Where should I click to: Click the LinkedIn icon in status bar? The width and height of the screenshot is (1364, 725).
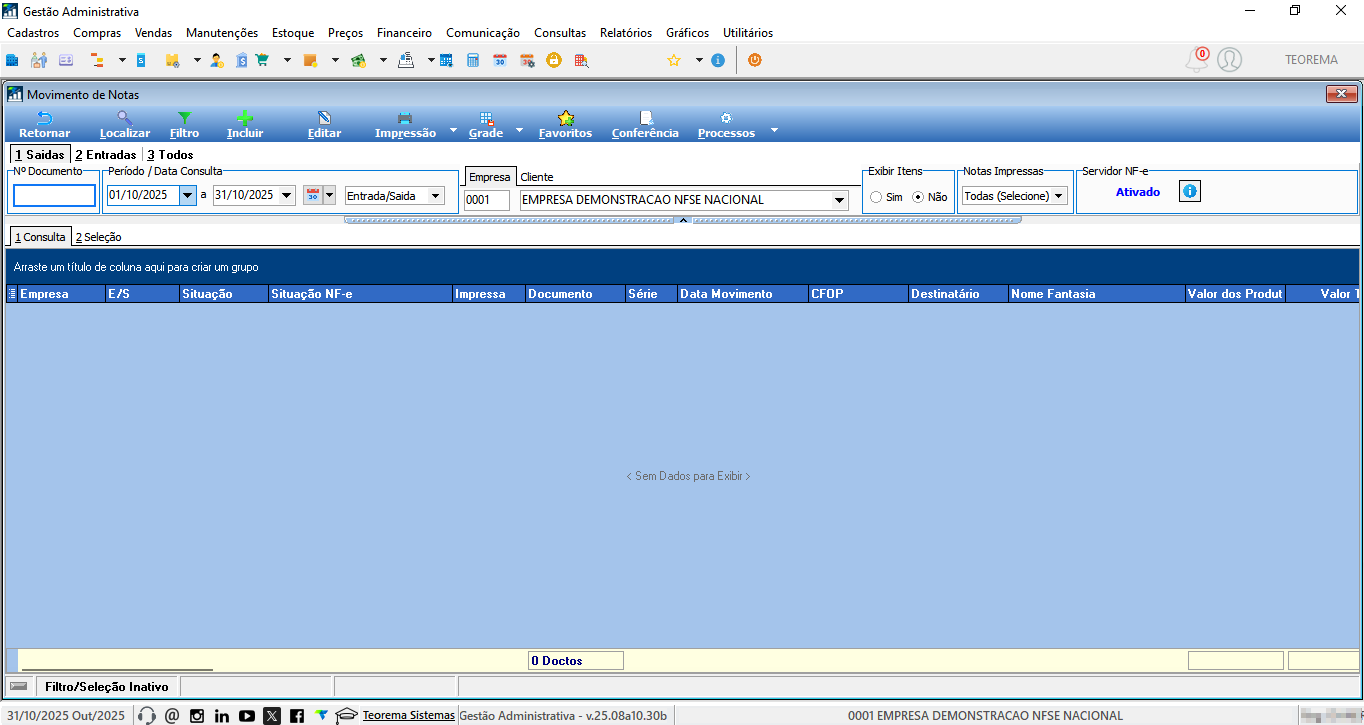(x=222, y=715)
